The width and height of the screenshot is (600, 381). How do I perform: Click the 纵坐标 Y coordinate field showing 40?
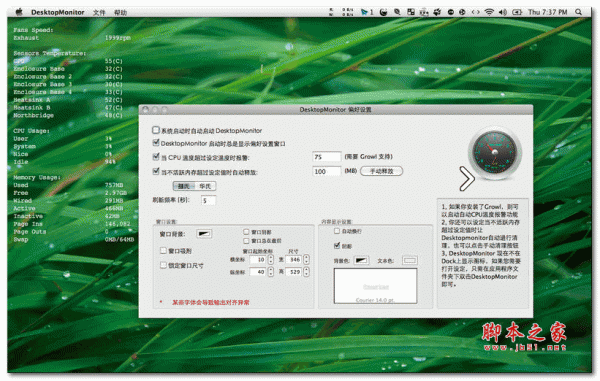pyautogui.click(x=258, y=272)
